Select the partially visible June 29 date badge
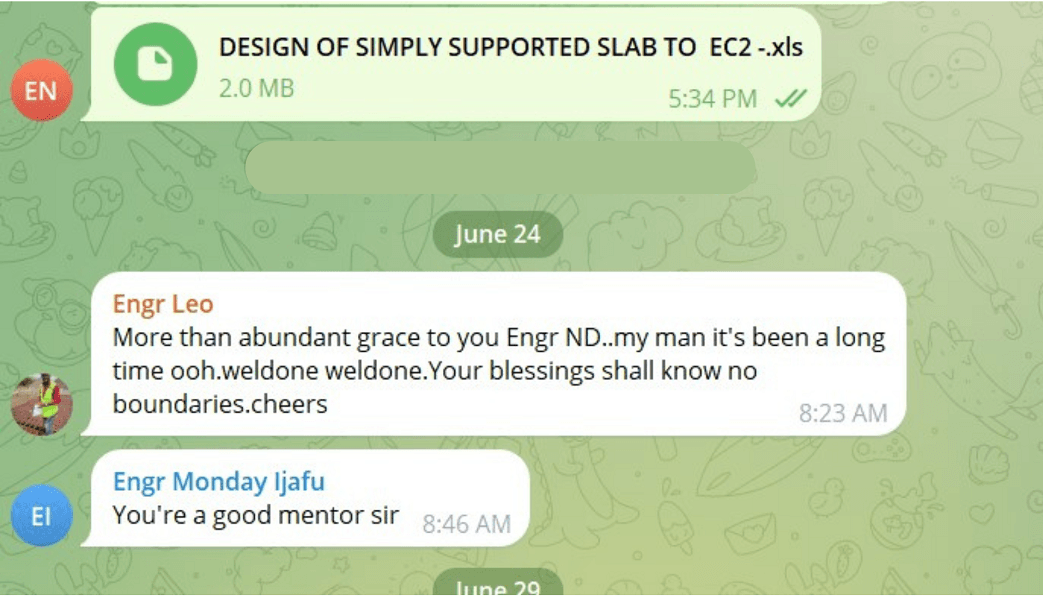Screen dimensions: 1043x600 tap(498, 583)
